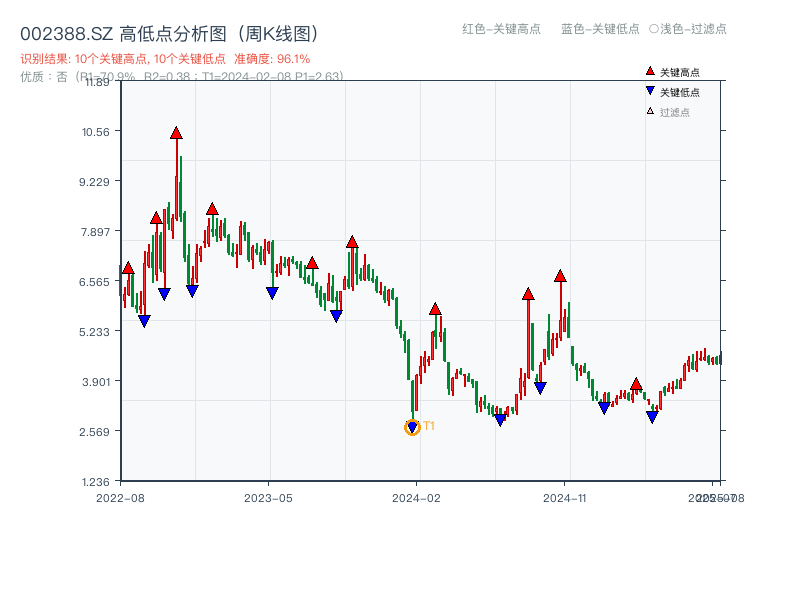Click the blue triangle beside 关键低点 legend
The width and height of the screenshot is (800, 600).
click(650, 91)
